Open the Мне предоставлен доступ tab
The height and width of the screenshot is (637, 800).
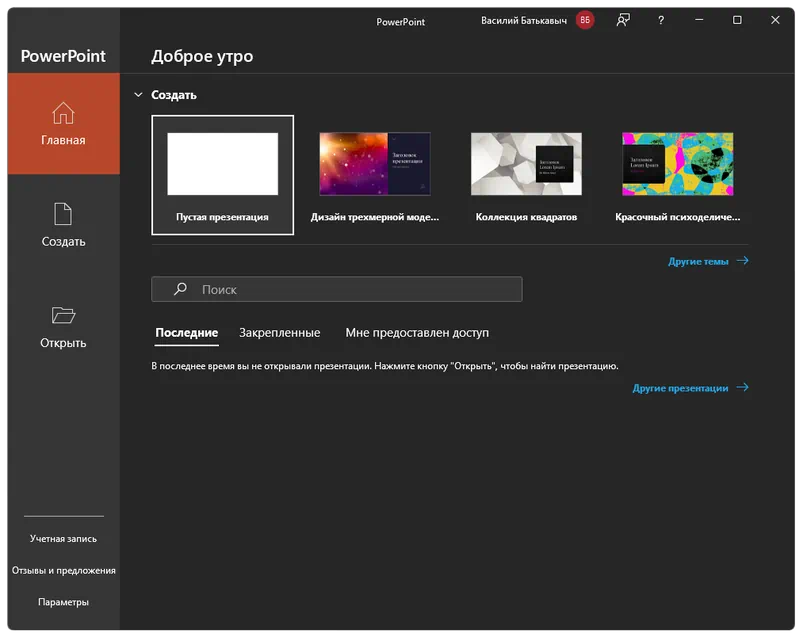(417, 333)
